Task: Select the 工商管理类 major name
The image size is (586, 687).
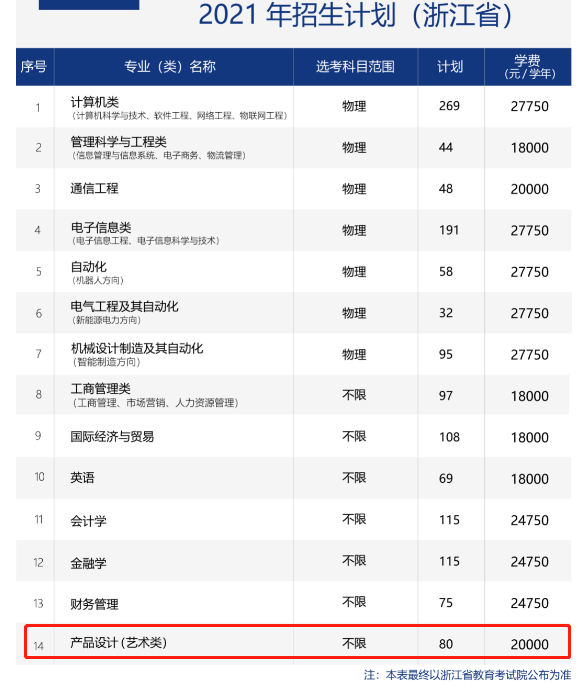Action: (x=101, y=388)
